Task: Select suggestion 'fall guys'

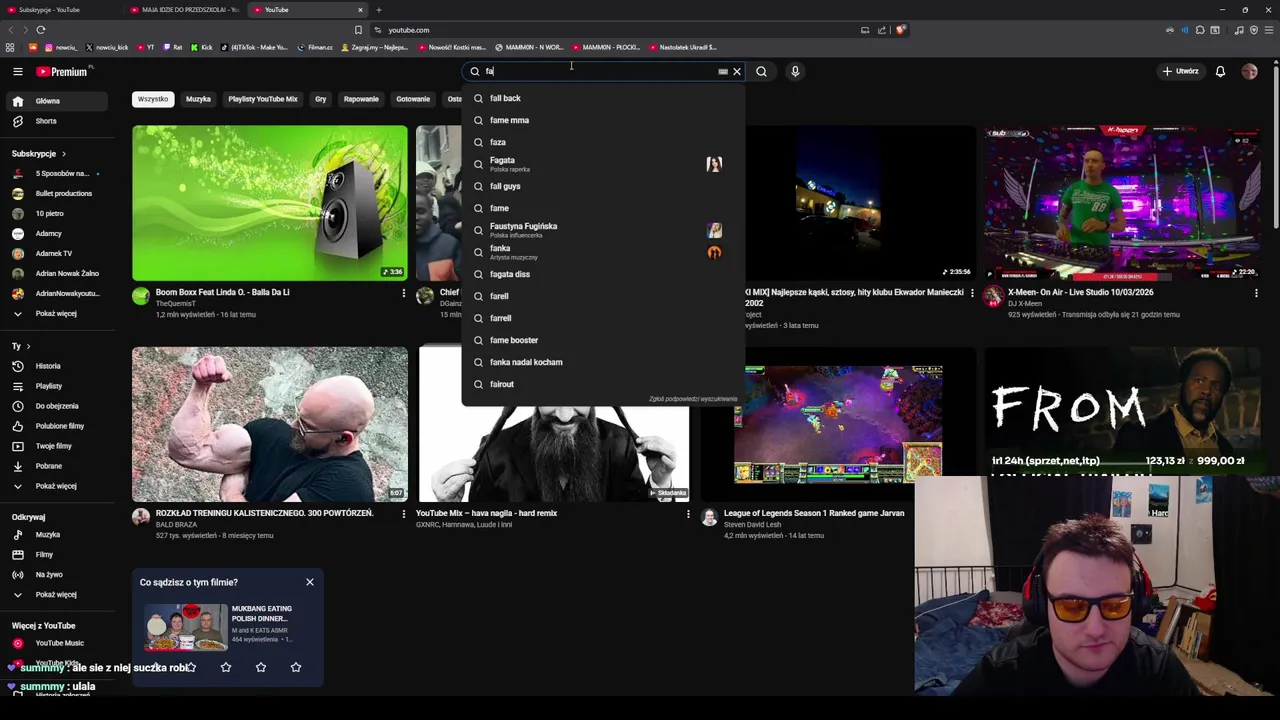Action: click(603, 186)
